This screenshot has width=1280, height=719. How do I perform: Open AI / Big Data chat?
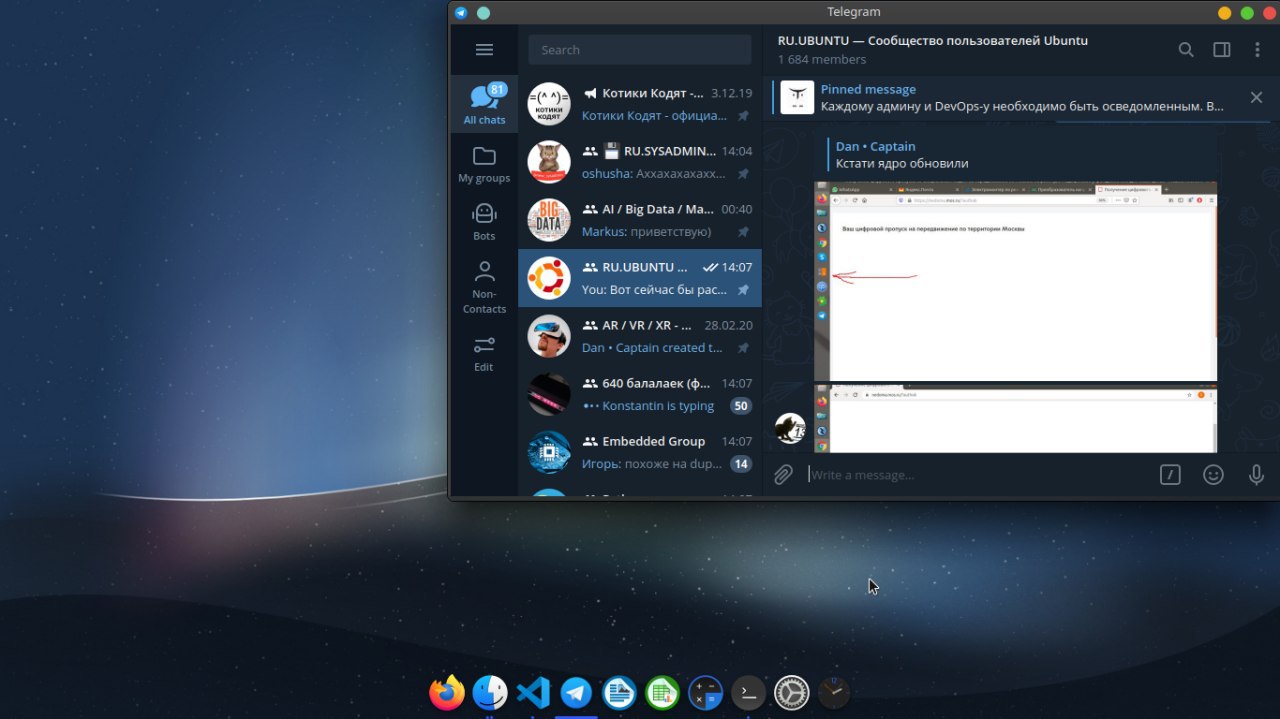(640, 220)
